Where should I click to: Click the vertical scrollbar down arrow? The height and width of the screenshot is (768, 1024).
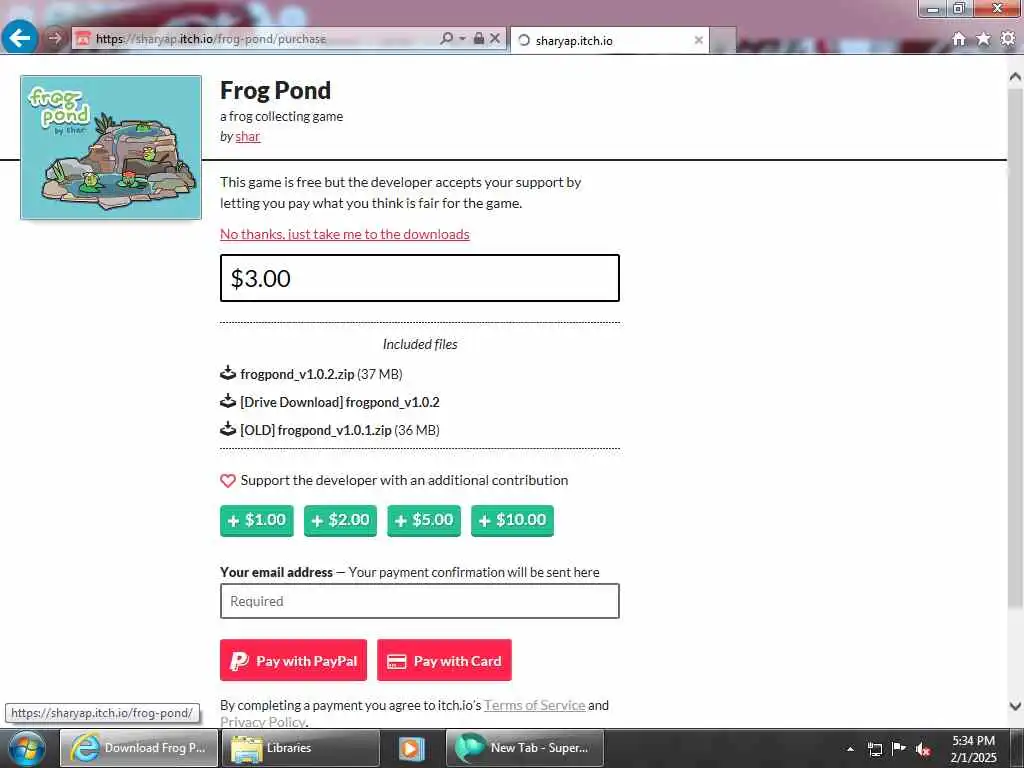(x=1015, y=706)
